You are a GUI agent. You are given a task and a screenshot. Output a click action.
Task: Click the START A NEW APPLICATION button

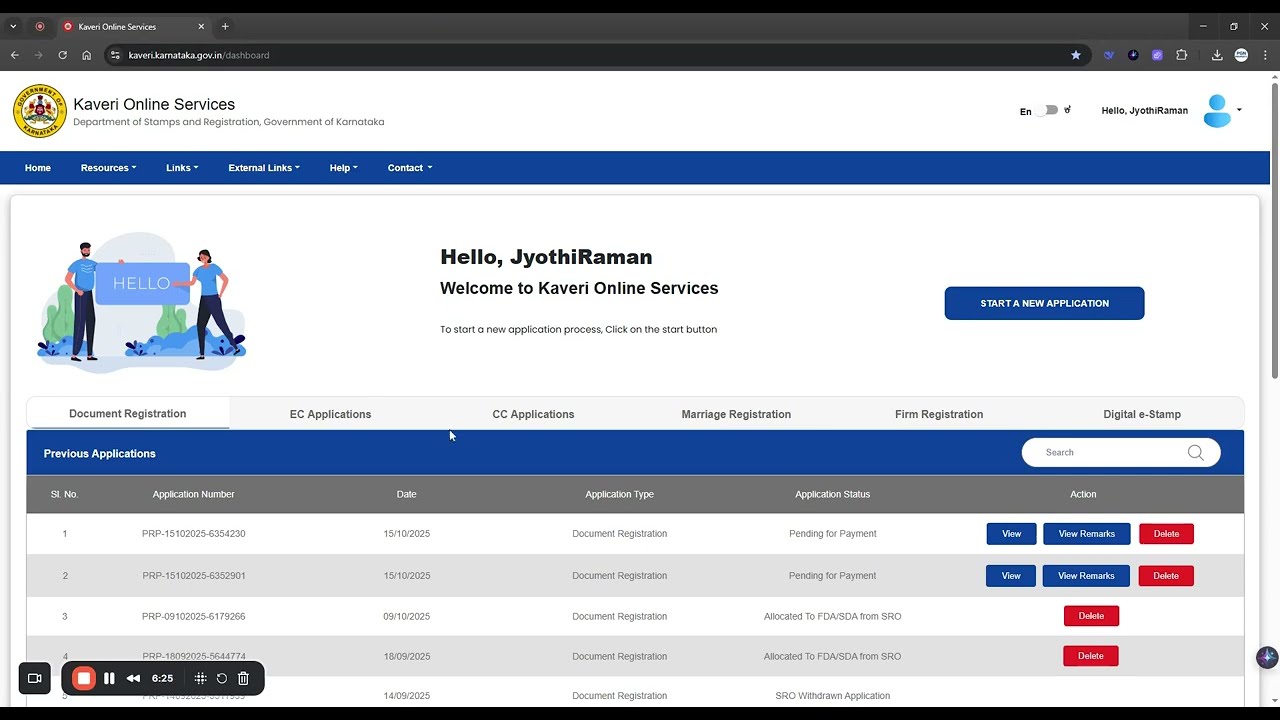click(1044, 303)
